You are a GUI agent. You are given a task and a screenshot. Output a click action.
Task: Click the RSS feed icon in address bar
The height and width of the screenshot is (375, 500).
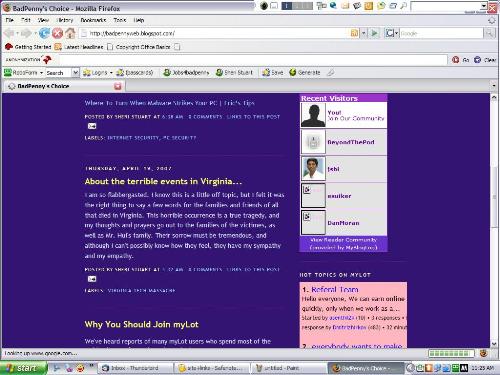pos(354,33)
